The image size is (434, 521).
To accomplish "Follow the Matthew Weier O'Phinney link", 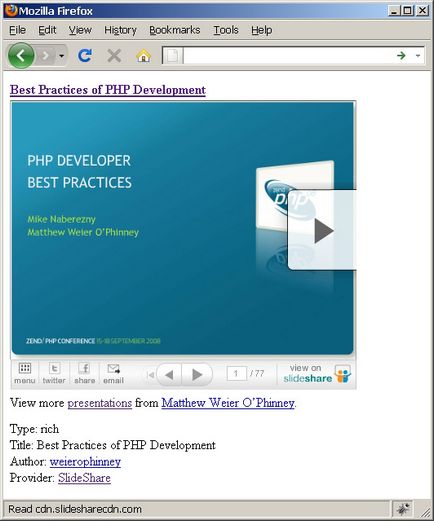I will pyautogui.click(x=228, y=403).
